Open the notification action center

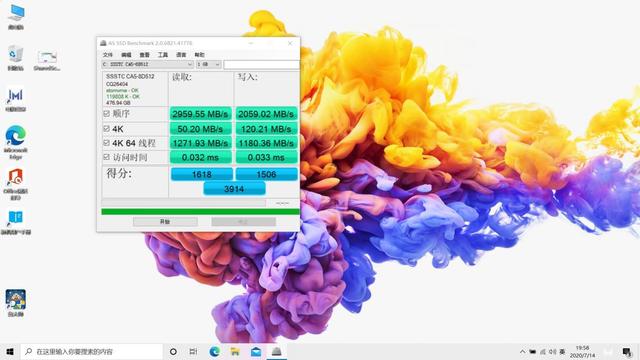pyautogui.click(x=627, y=351)
